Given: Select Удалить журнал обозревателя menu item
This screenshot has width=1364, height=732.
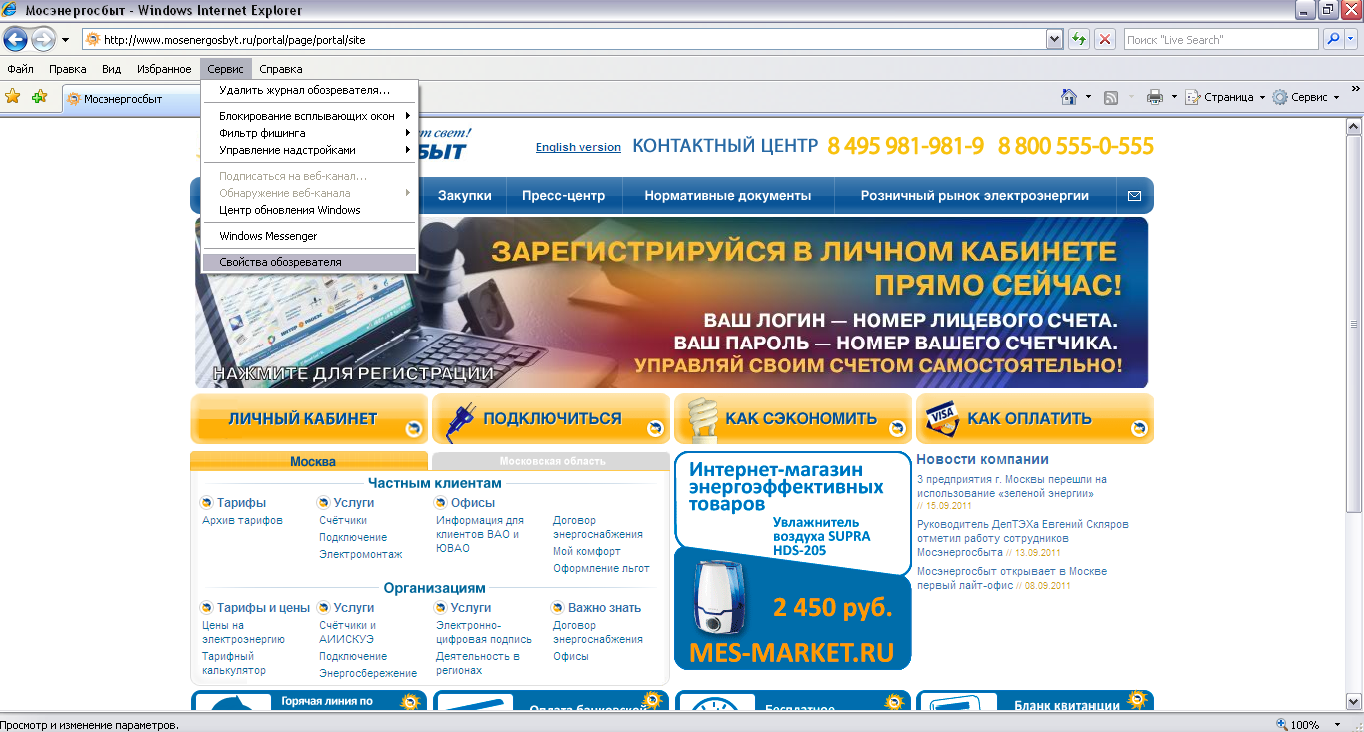Looking at the screenshot, I should point(310,90).
